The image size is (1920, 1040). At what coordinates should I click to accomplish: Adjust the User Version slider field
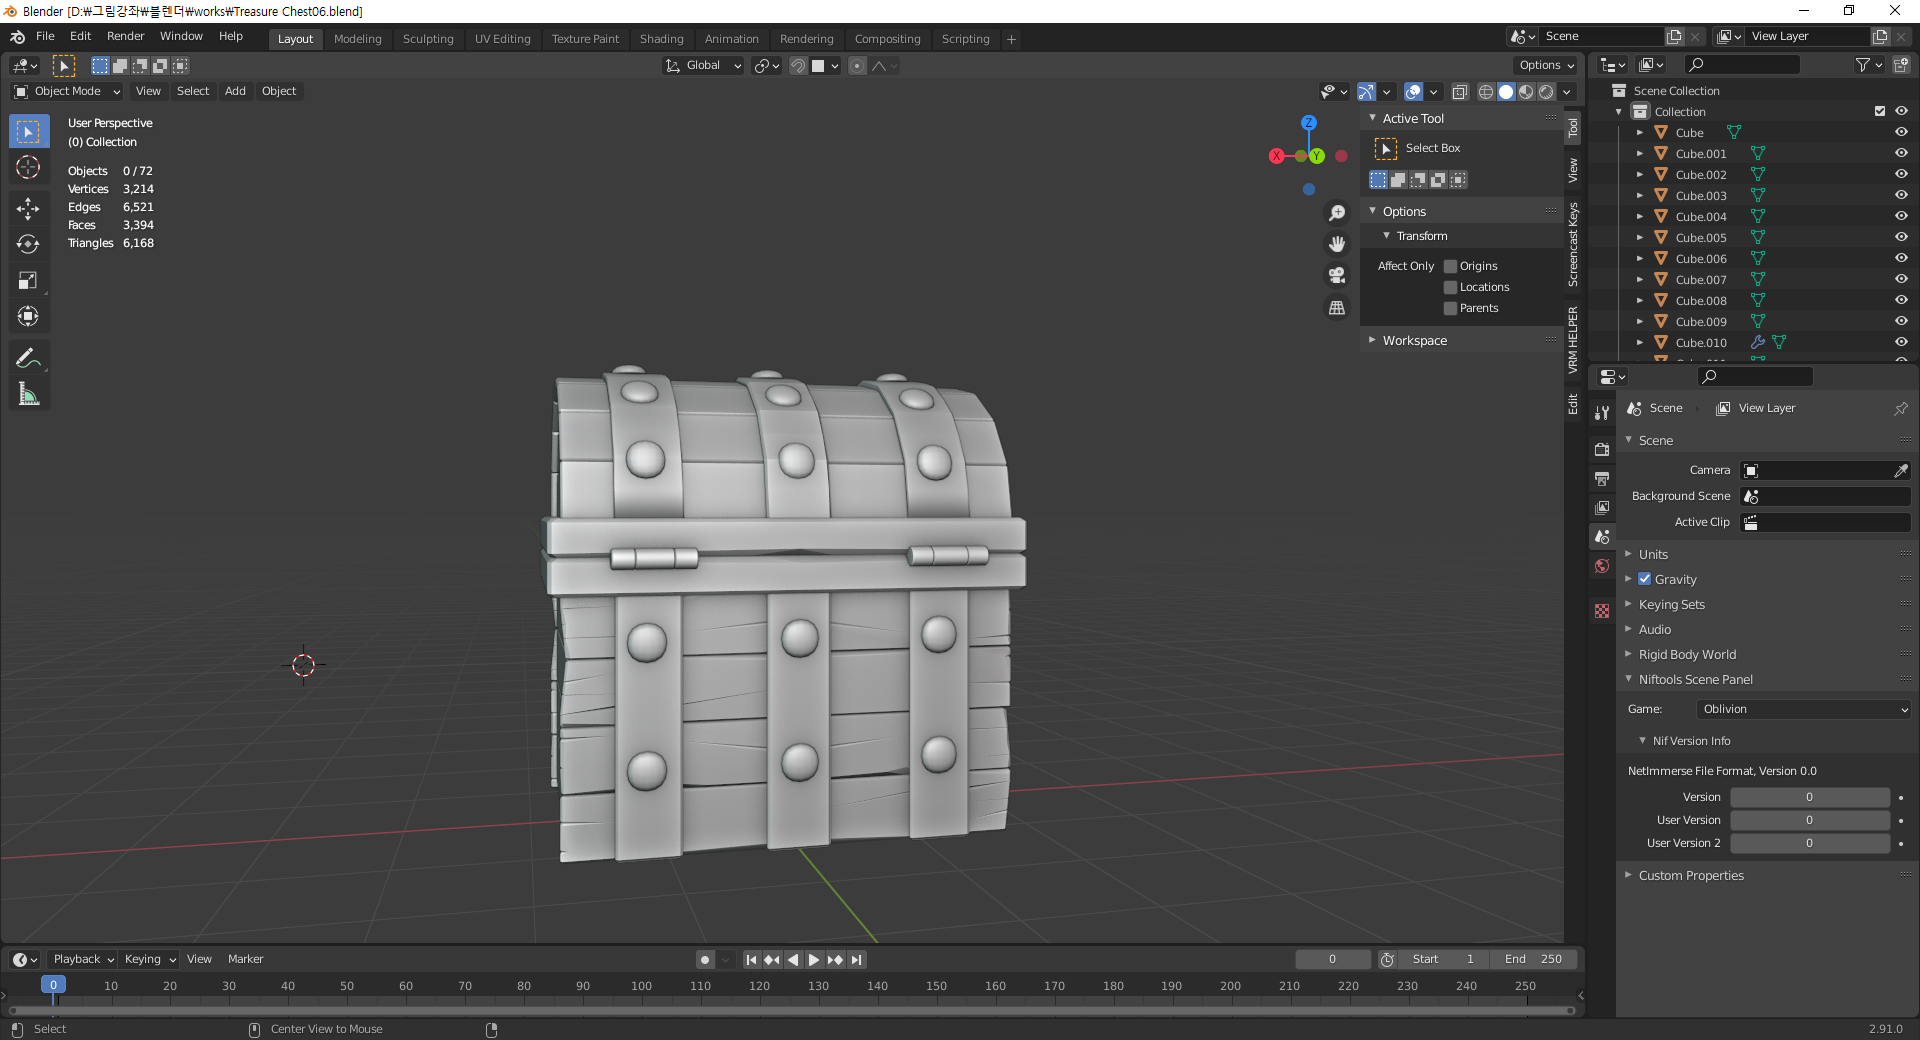point(1810,820)
